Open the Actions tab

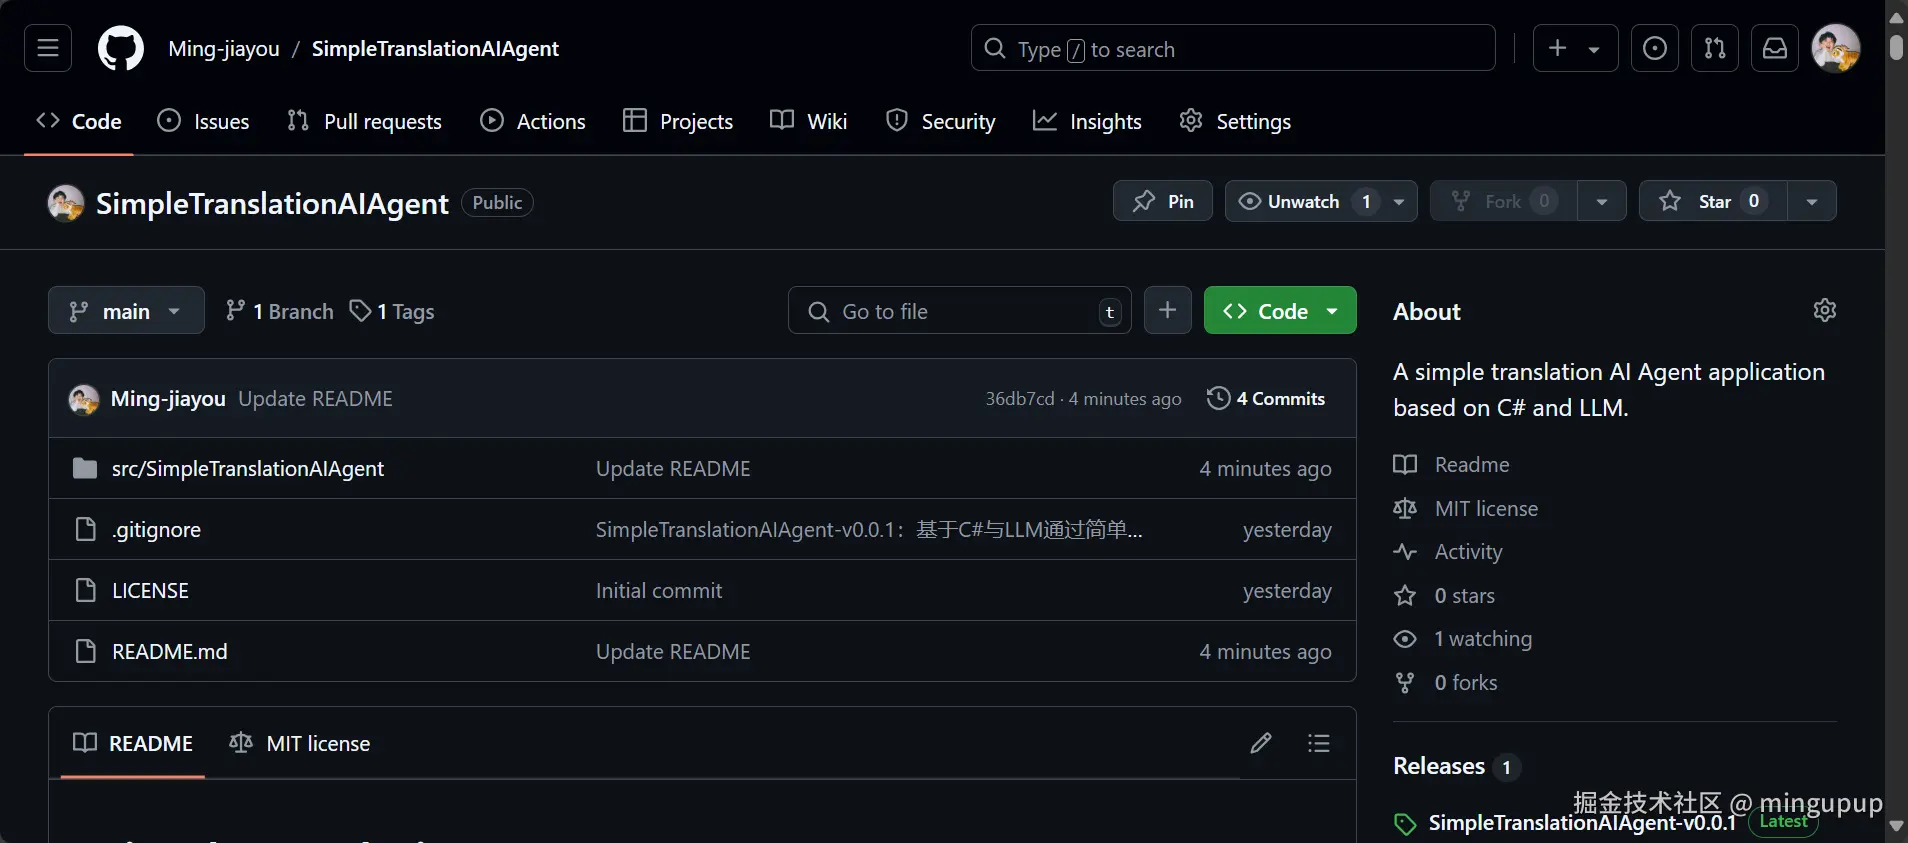pos(533,121)
